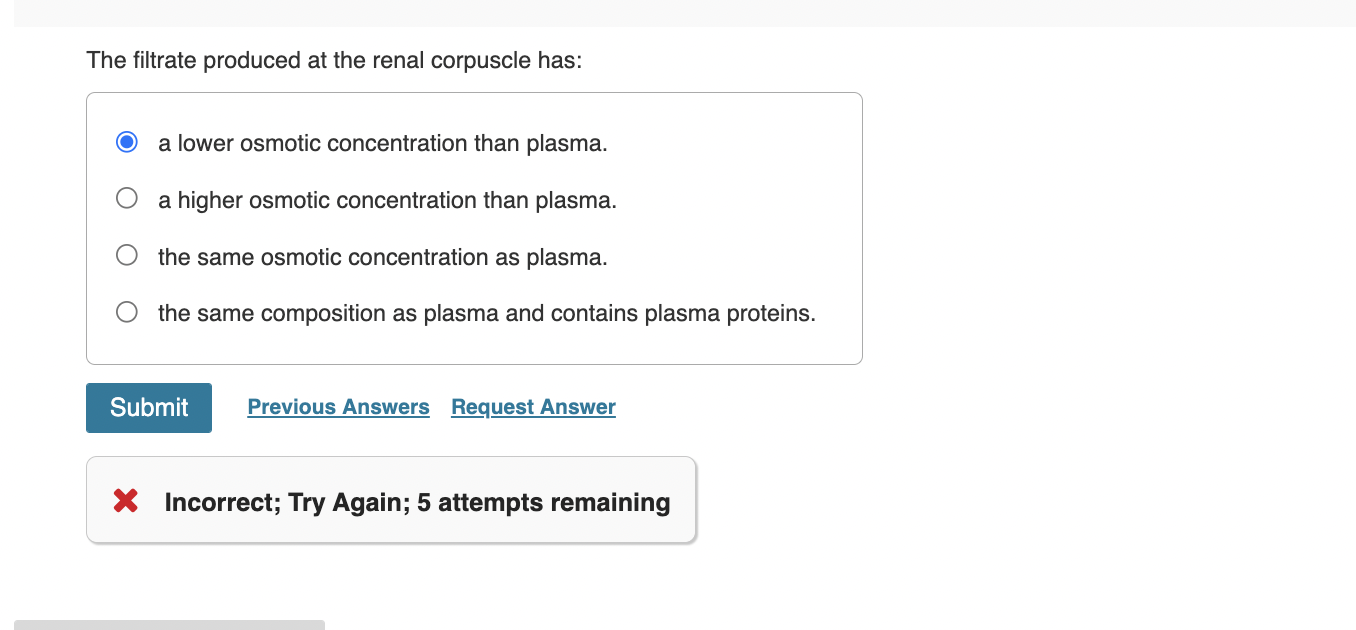The height and width of the screenshot is (630, 1356).
Task: Click the 'same composition as plasma' option text
Action: pos(486,313)
